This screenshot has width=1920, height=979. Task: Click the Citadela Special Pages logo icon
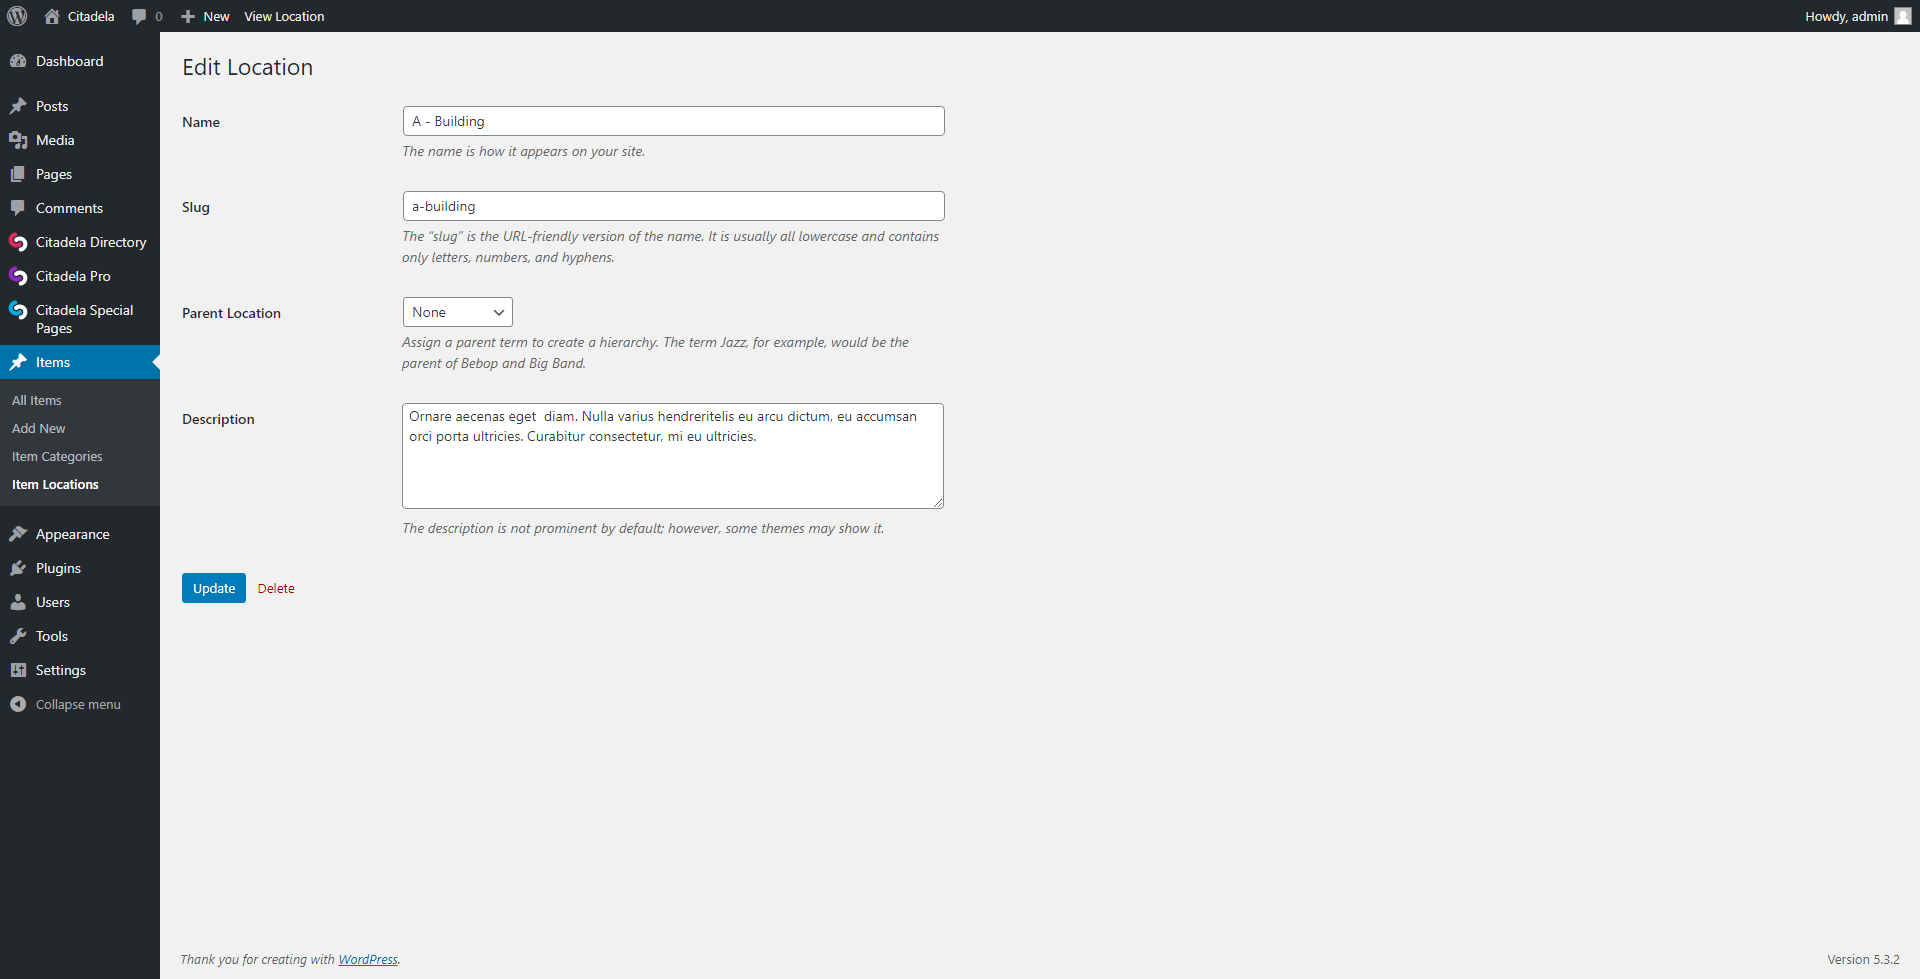pos(18,310)
